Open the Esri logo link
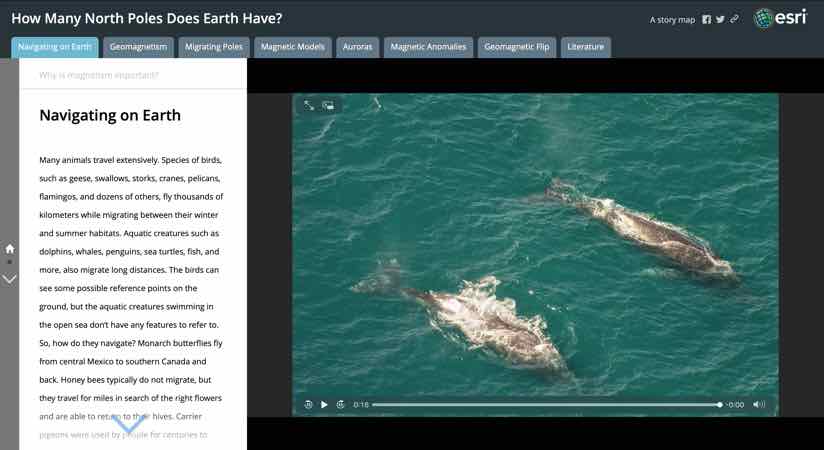Screen dimensions: 824x450 click(780, 18)
